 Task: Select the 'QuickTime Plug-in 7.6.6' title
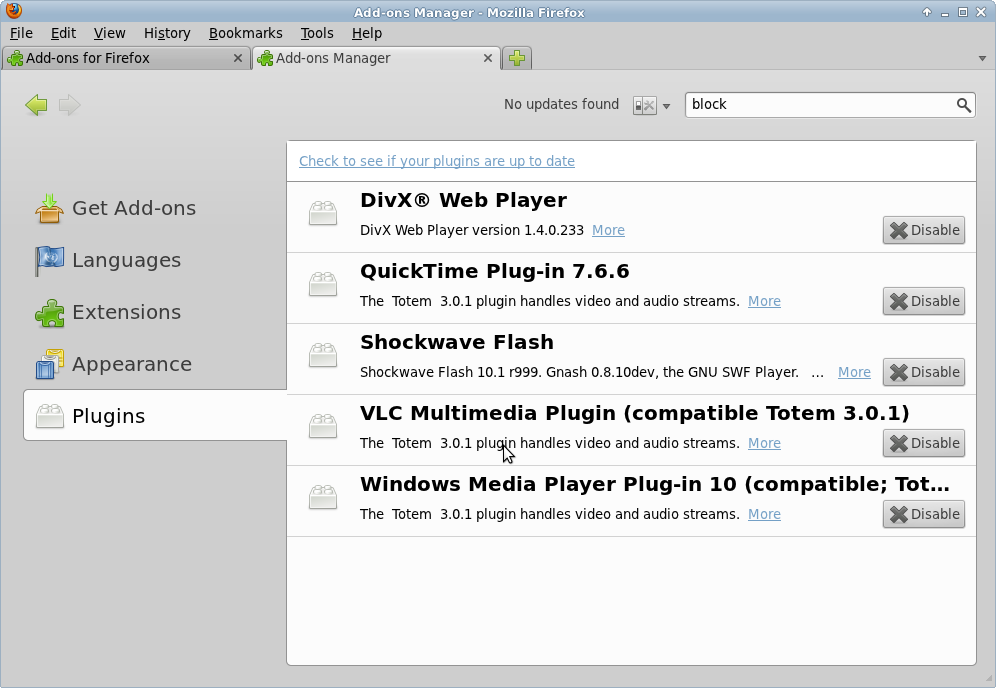495,271
